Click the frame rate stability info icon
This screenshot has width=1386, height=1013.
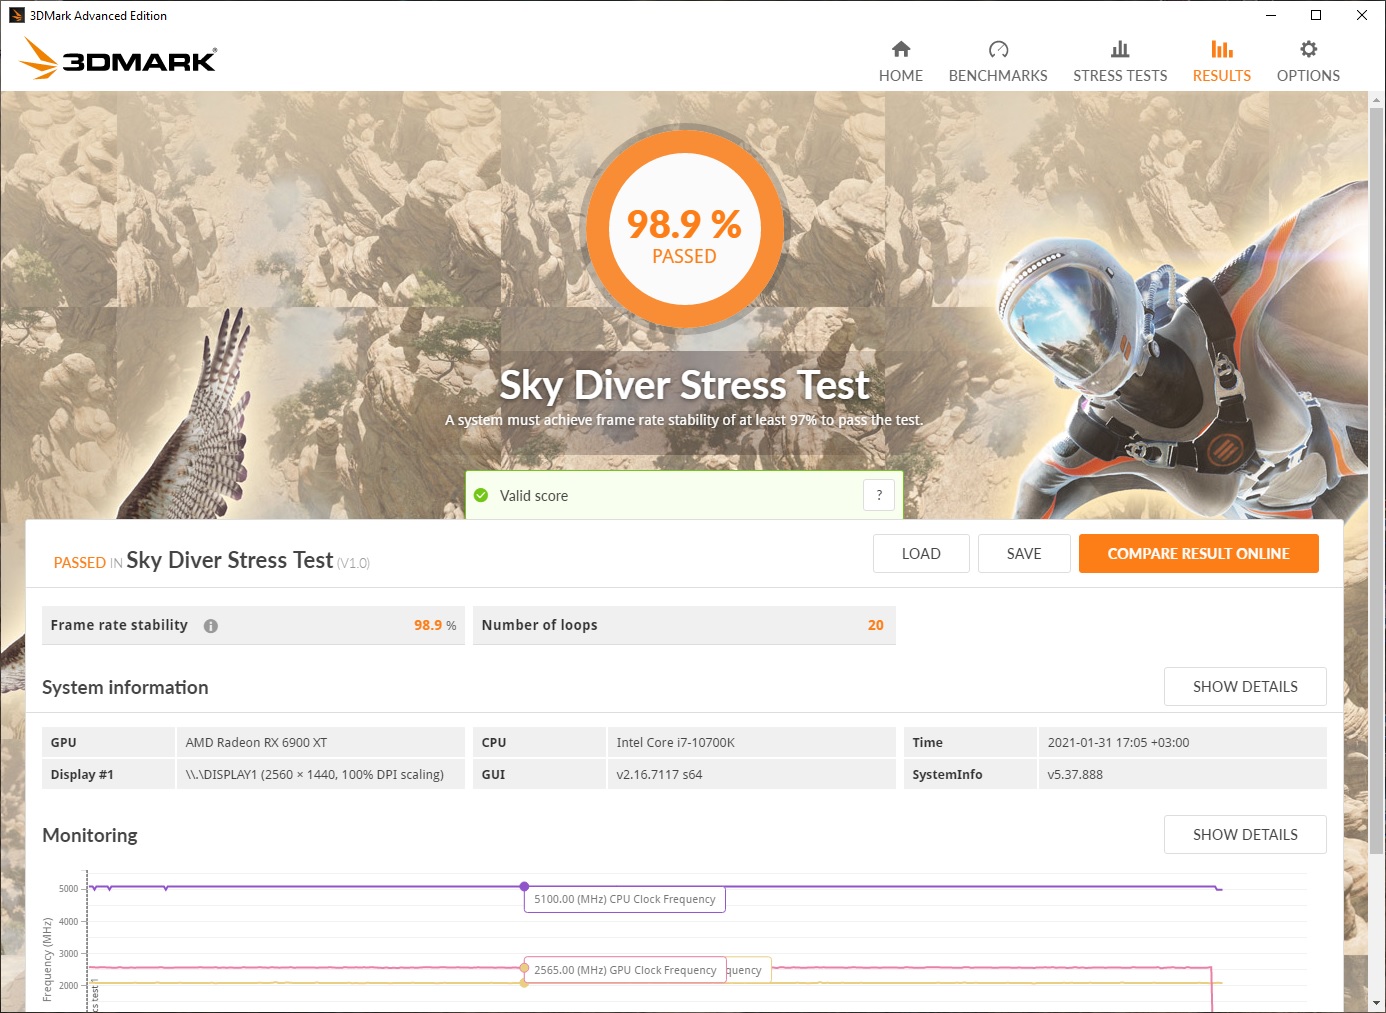point(211,626)
